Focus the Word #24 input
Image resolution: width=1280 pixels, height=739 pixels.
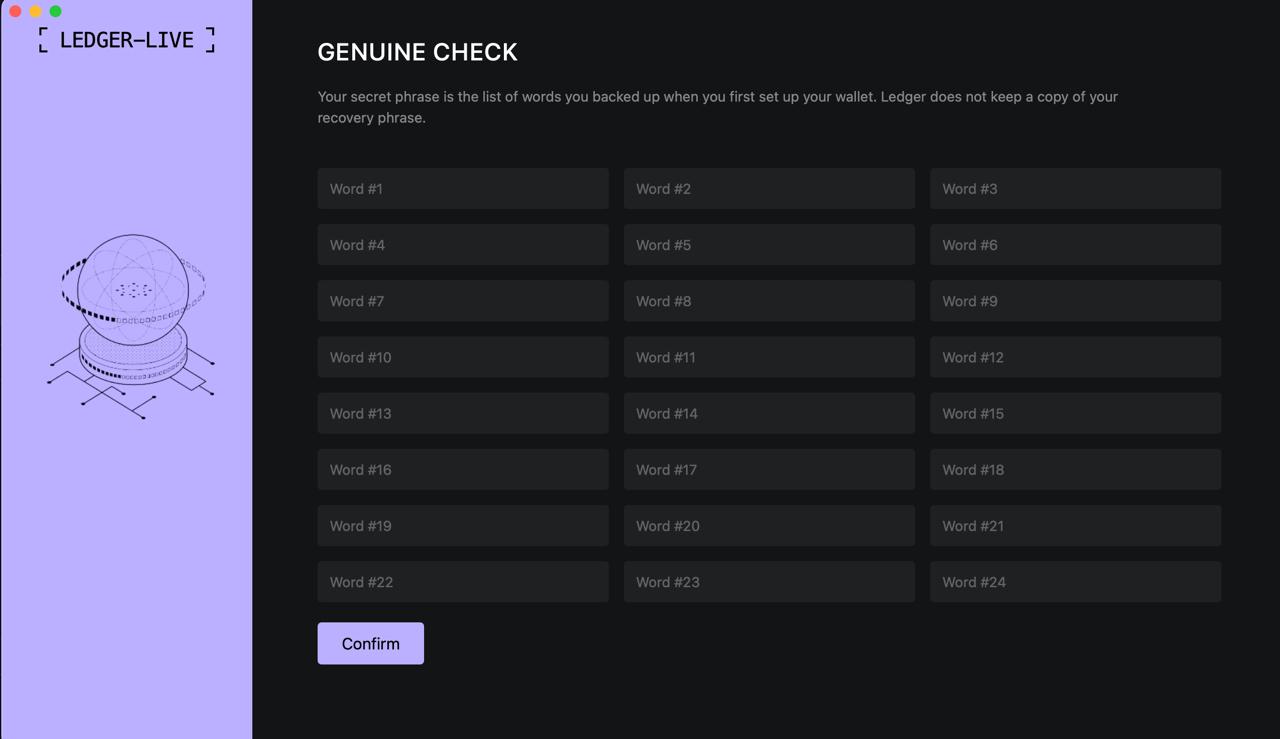pyautogui.click(x=1075, y=581)
